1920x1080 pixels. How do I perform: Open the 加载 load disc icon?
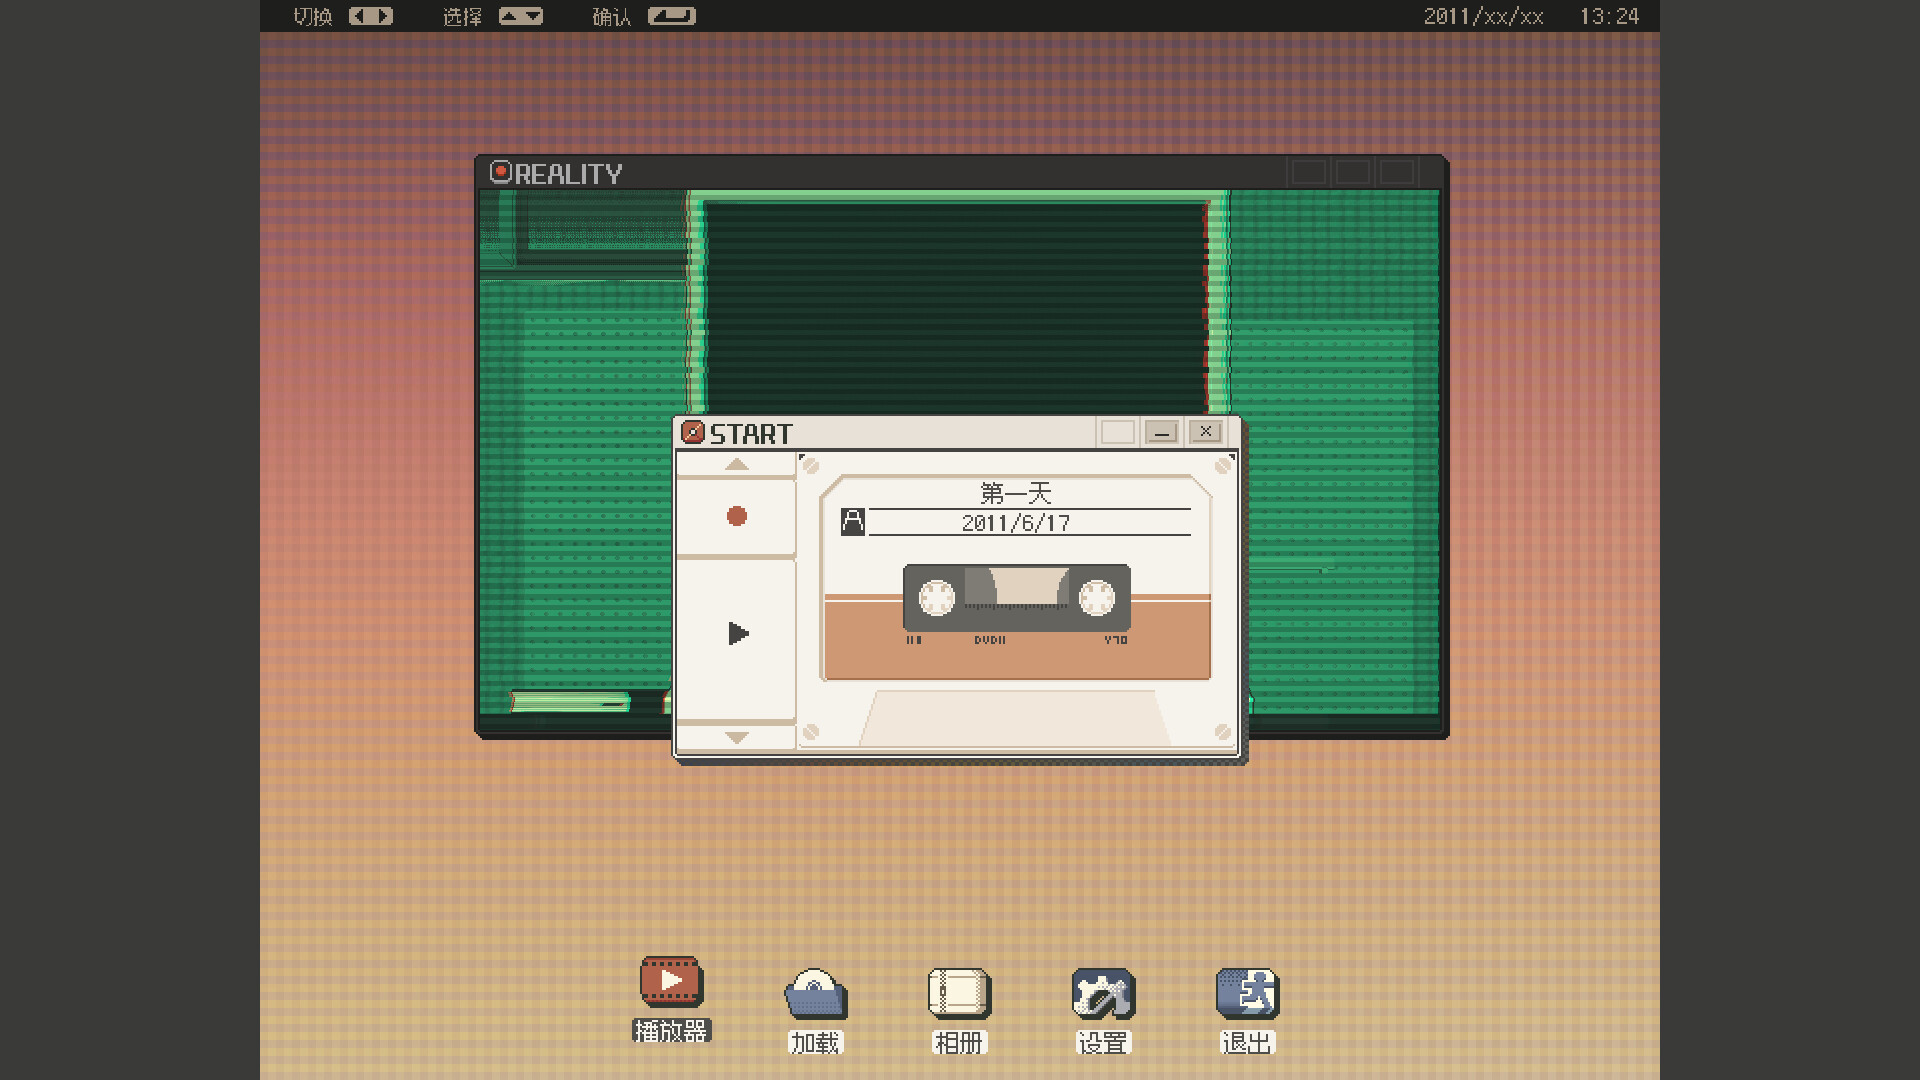[x=815, y=993]
